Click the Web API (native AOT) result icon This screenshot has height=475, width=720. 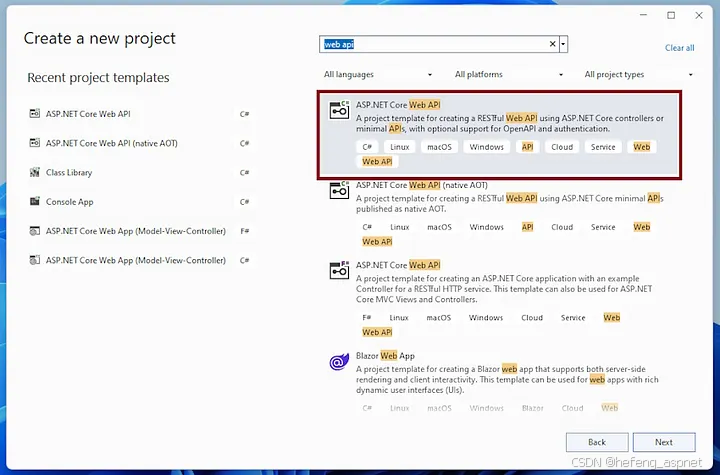click(x=339, y=190)
